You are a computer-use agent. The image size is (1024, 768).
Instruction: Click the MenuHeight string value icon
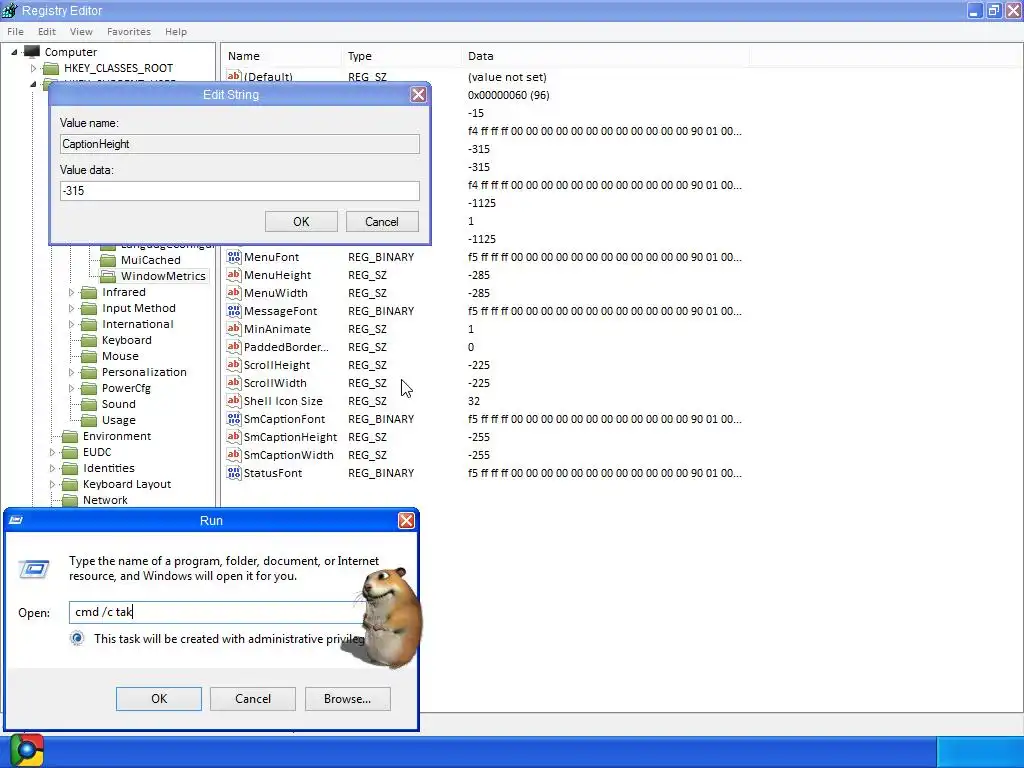point(234,275)
